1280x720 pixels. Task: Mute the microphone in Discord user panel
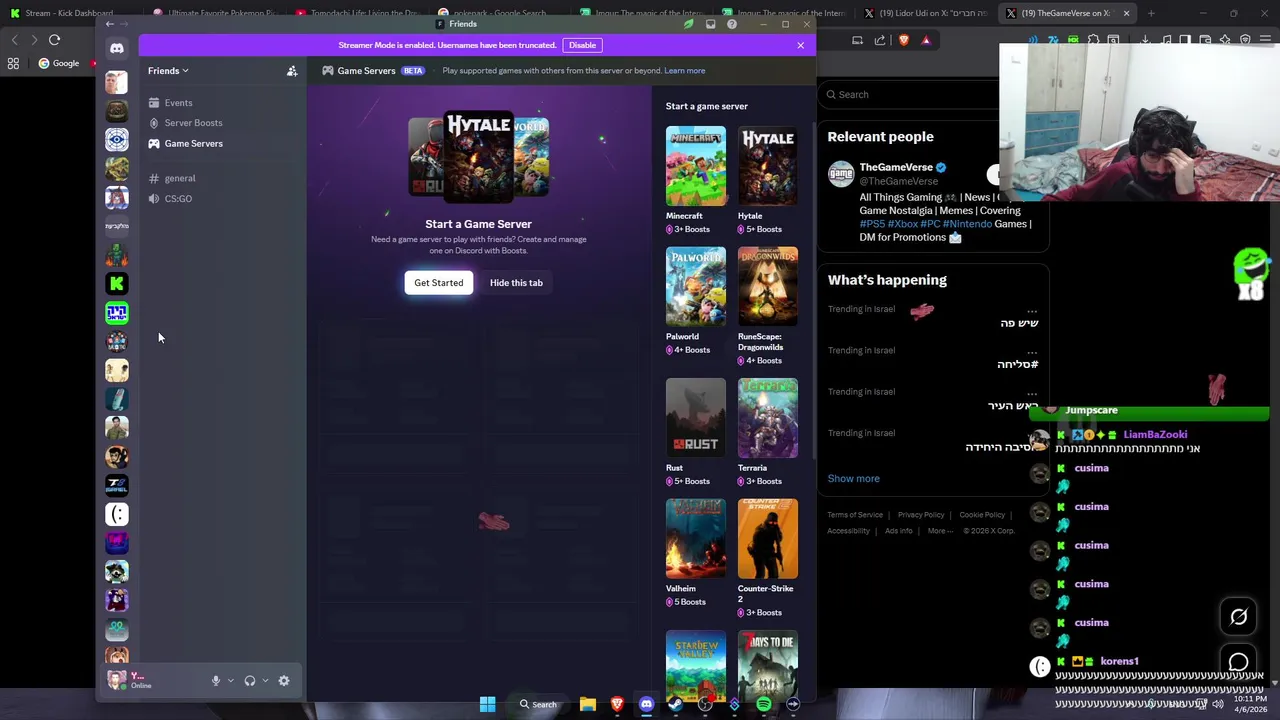tap(215, 681)
